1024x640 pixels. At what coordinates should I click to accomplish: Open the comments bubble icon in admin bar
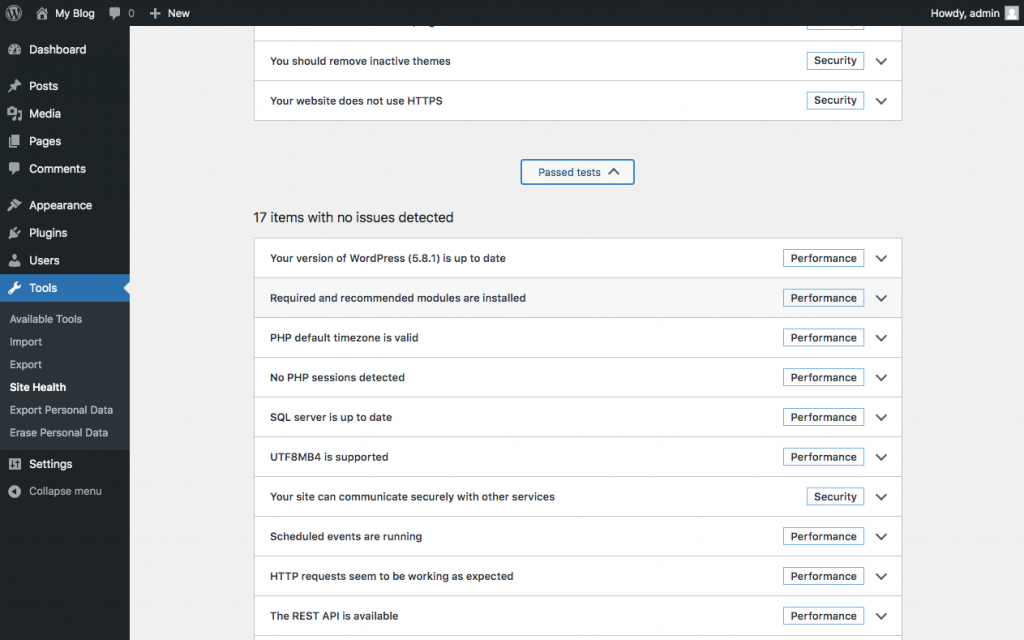point(115,13)
